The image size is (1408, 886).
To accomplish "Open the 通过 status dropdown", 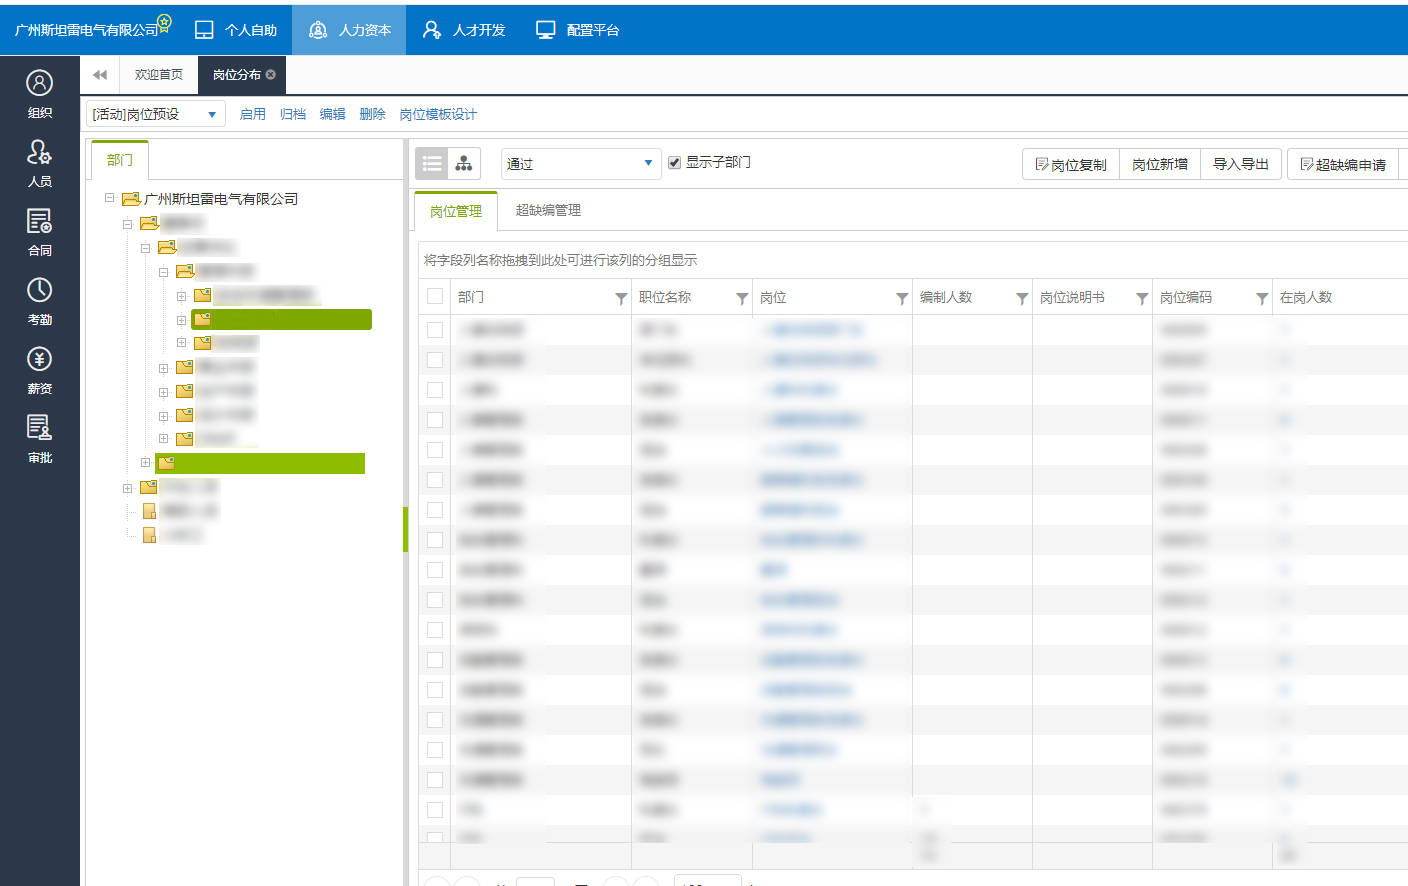I will (581, 164).
